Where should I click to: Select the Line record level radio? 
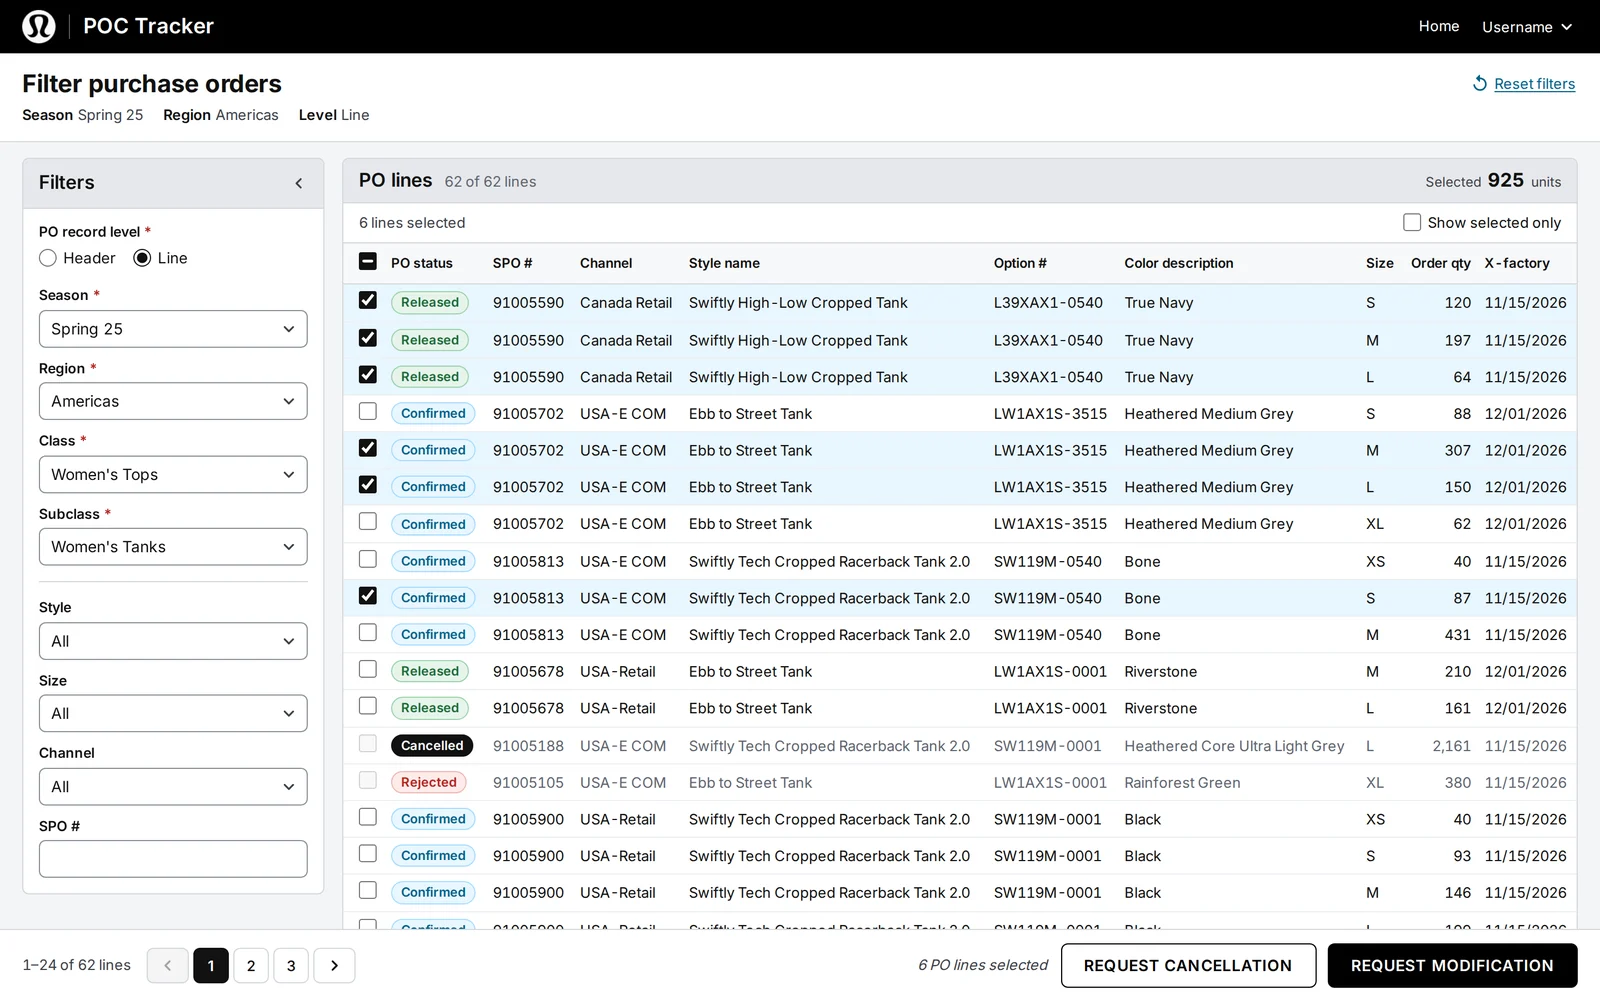point(142,258)
